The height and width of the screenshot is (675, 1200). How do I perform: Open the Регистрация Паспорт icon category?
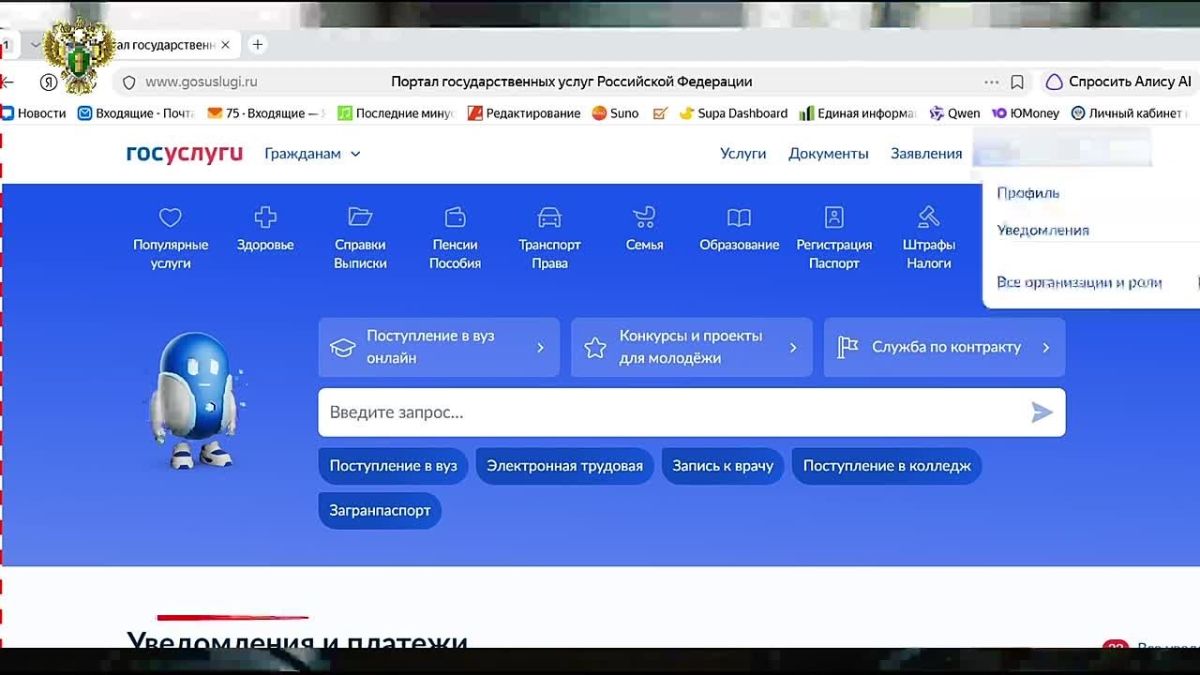834,238
